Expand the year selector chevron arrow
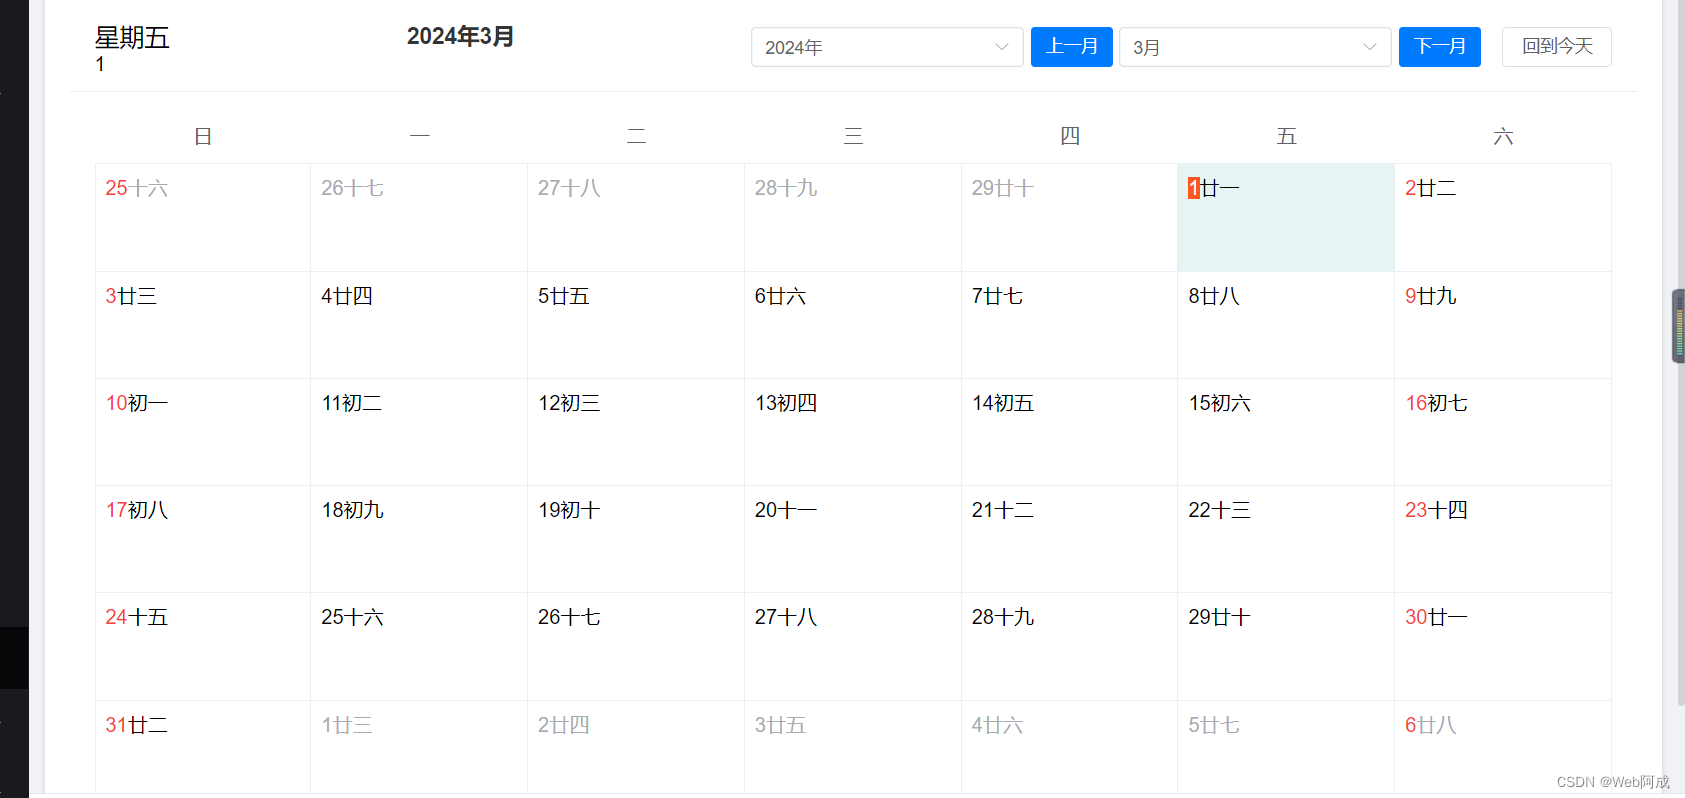 click(x=1001, y=47)
